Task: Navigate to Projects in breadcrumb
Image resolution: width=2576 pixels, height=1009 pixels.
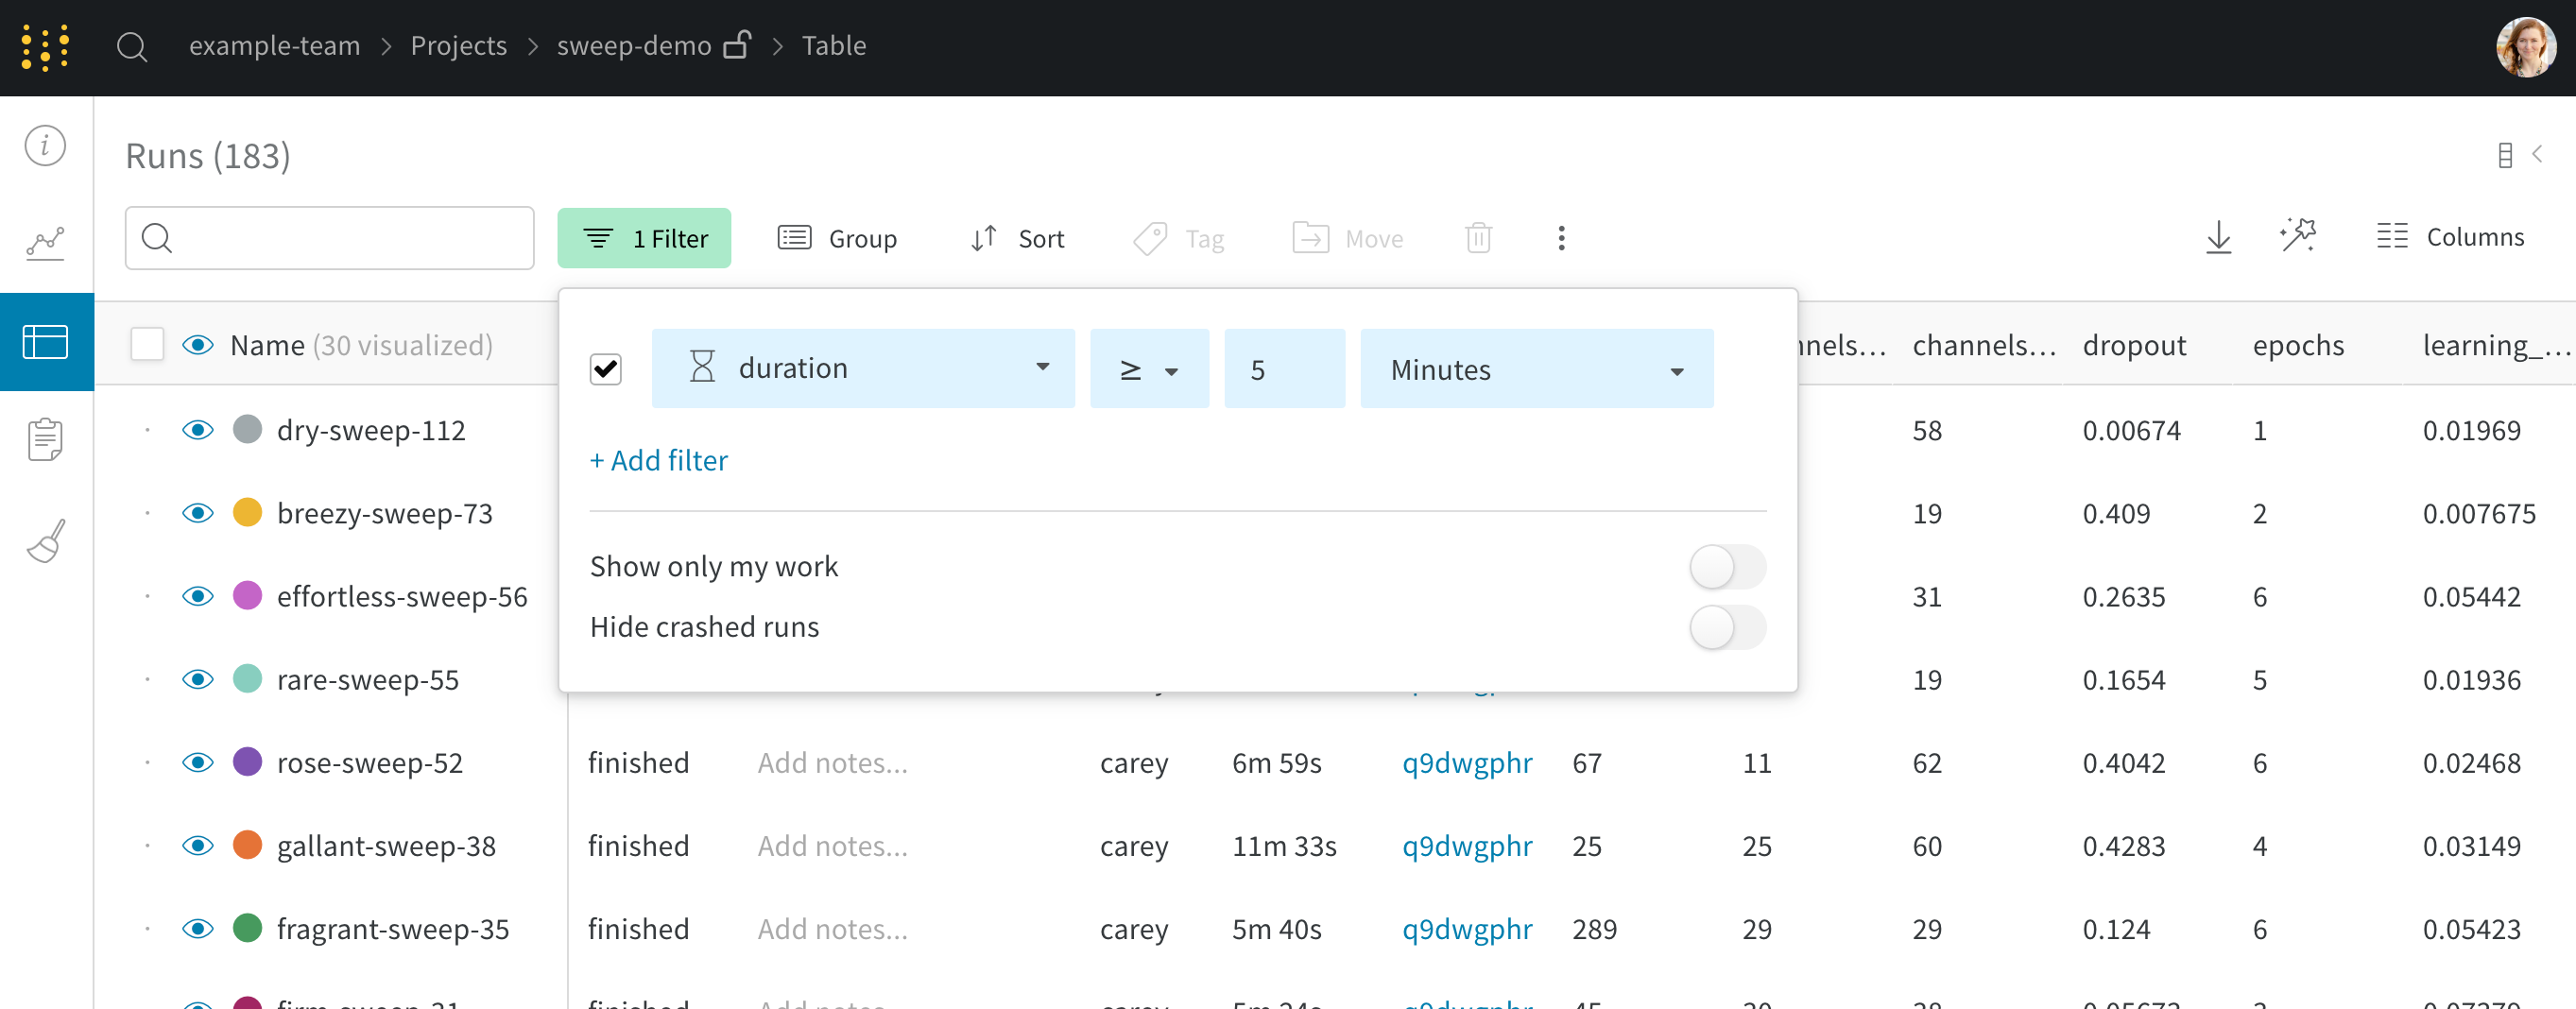Action: [458, 46]
